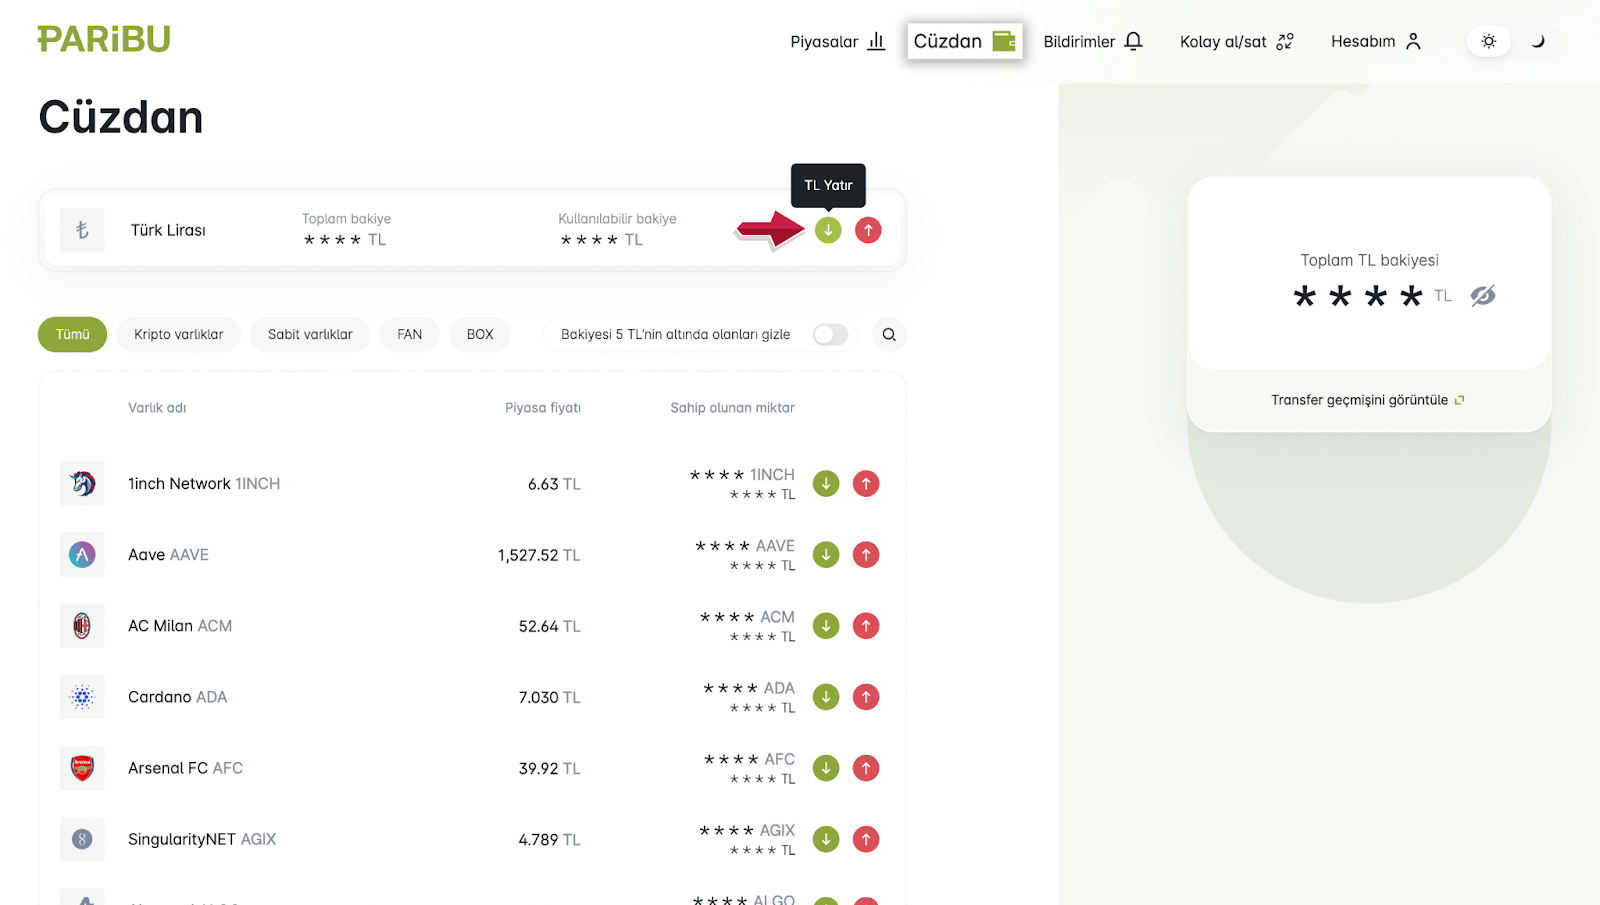Click Kullanılabilir bakiye label

[x=617, y=219]
